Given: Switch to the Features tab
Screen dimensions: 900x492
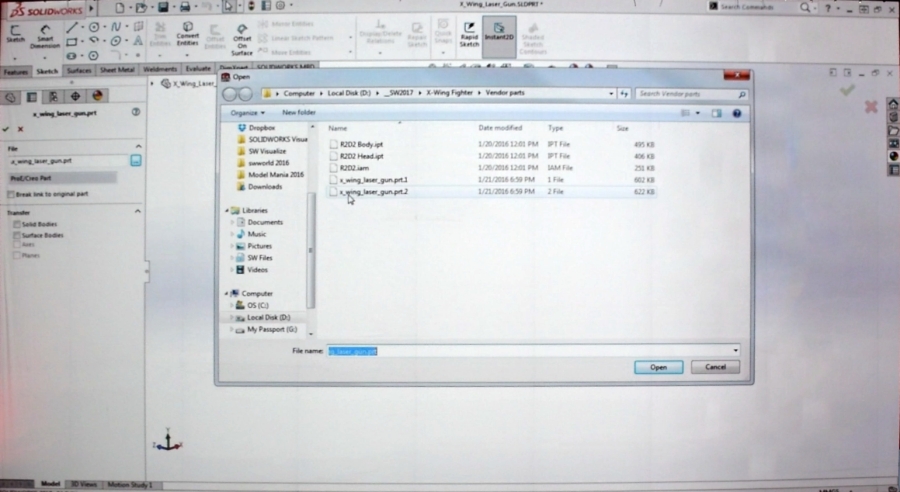Looking at the screenshot, I should [x=15, y=72].
